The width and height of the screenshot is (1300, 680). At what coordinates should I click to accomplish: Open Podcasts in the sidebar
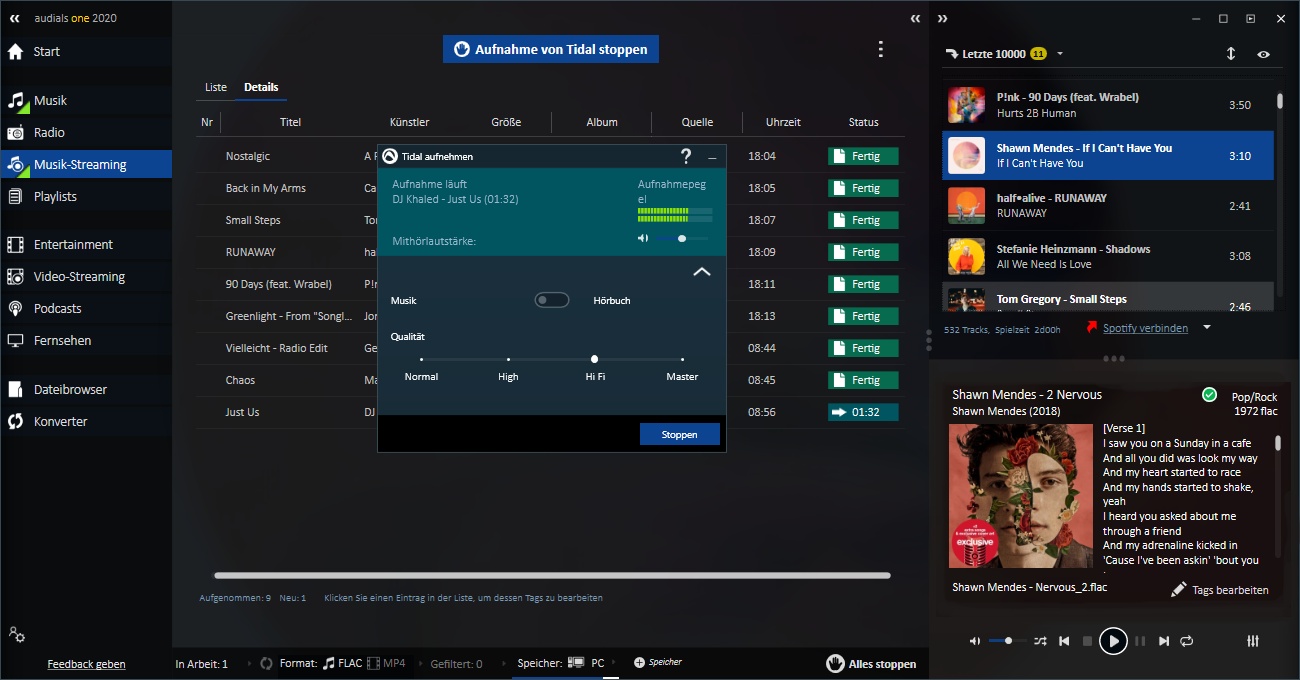pyautogui.click(x=57, y=308)
